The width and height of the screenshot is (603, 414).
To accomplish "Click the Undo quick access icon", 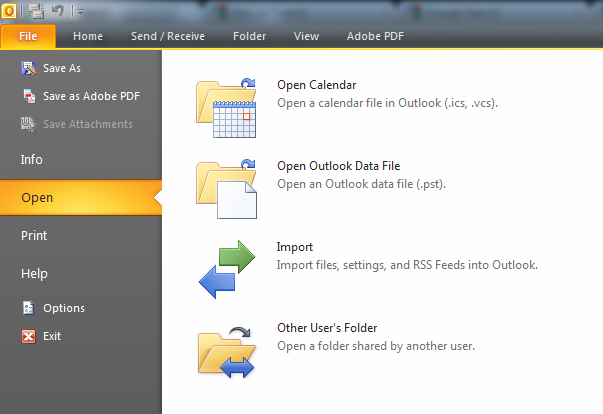I will (58, 10).
